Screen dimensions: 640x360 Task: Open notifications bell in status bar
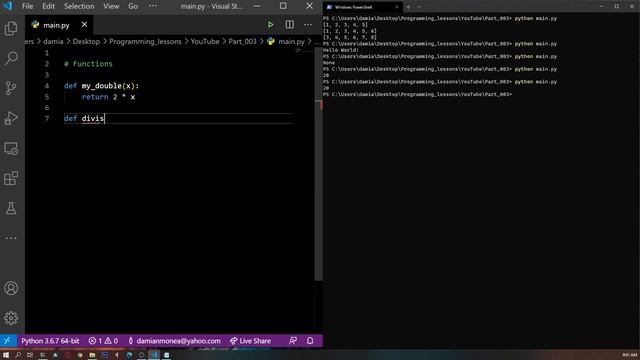tap(310, 340)
